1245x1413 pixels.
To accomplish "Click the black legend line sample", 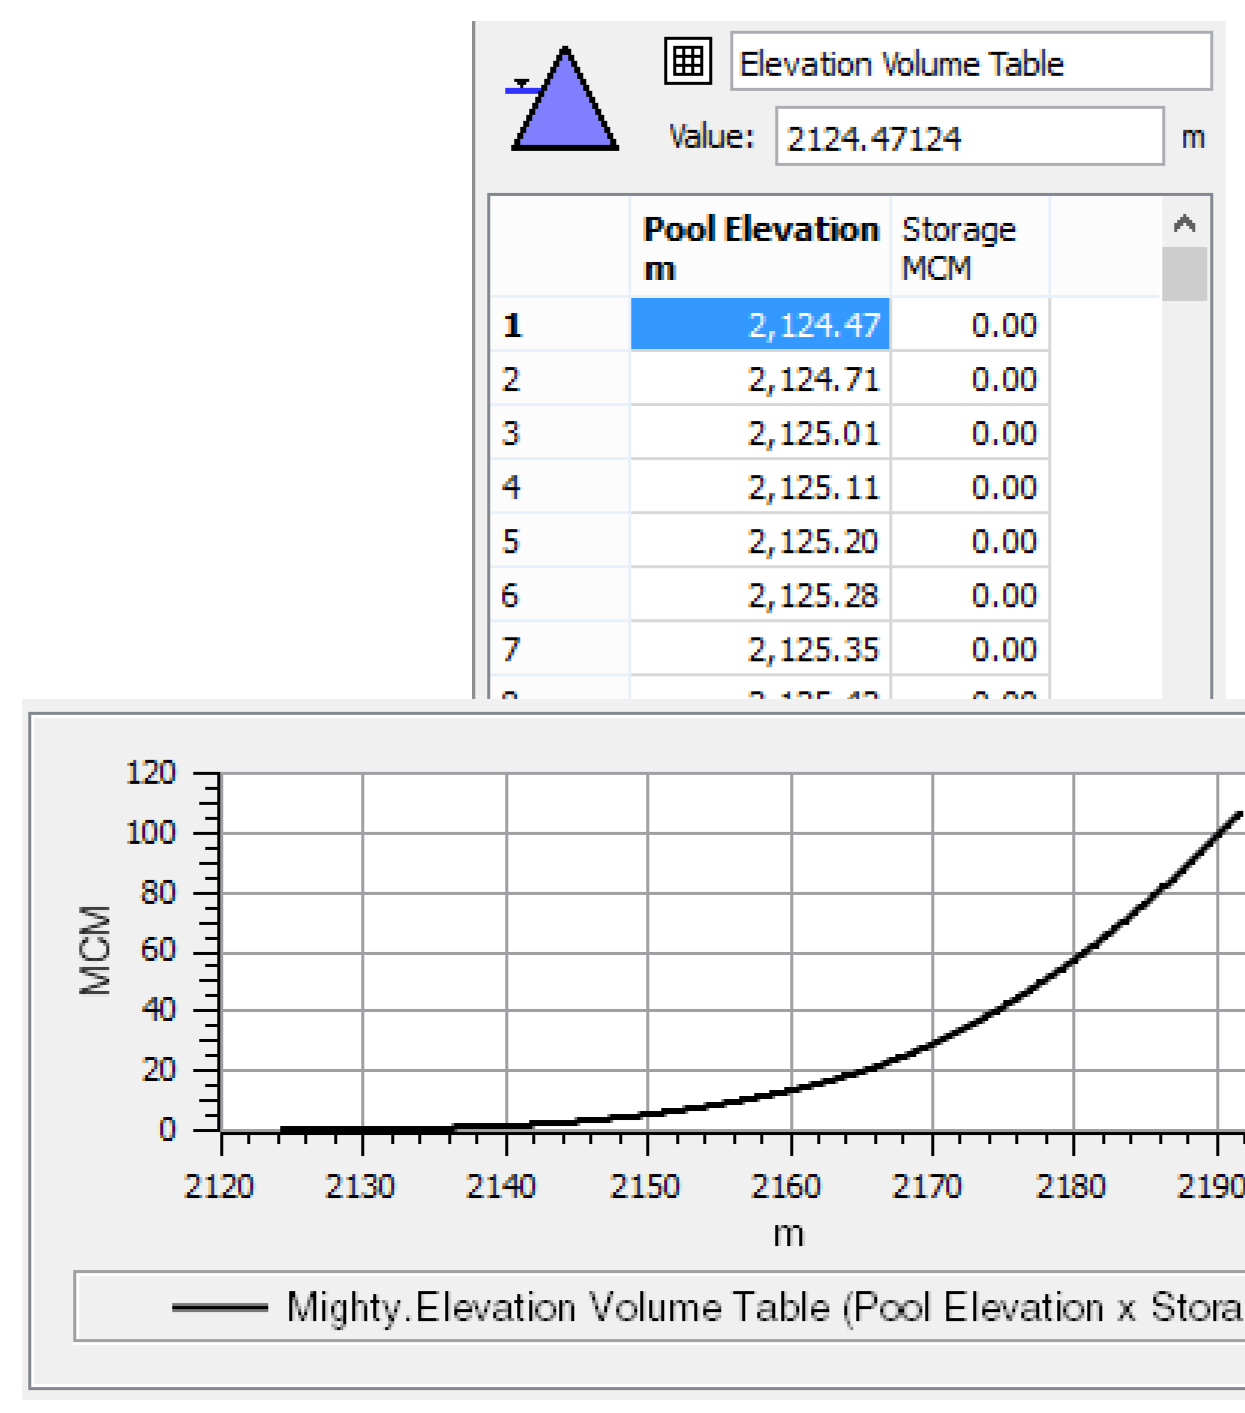I will click(x=220, y=1307).
